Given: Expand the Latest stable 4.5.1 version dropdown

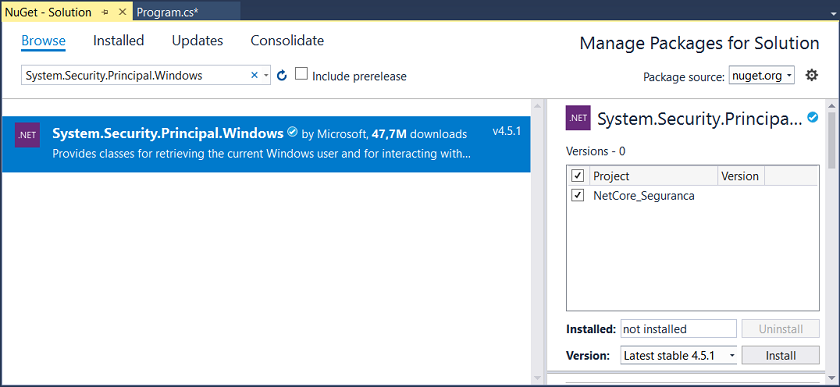Looking at the screenshot, I should (x=678, y=355).
